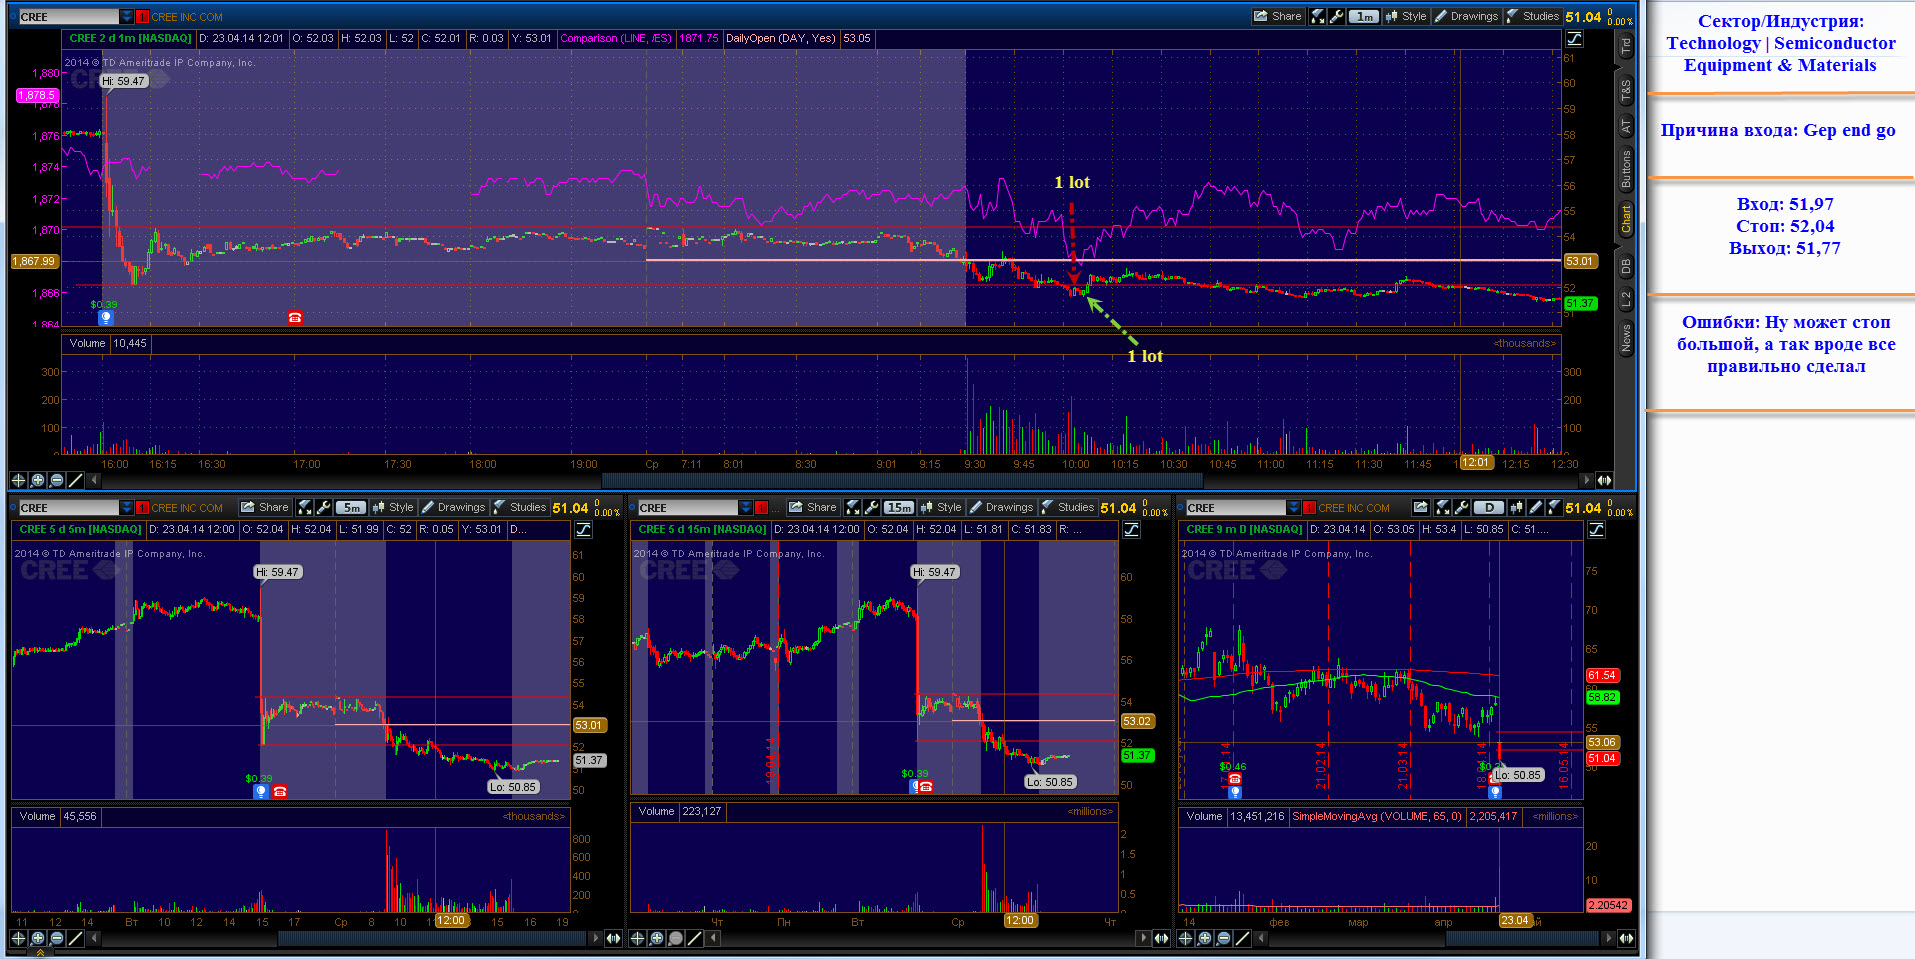Screen dimensions: 1915x959
Task: Open wrench settings in daily chart
Action: (1461, 507)
